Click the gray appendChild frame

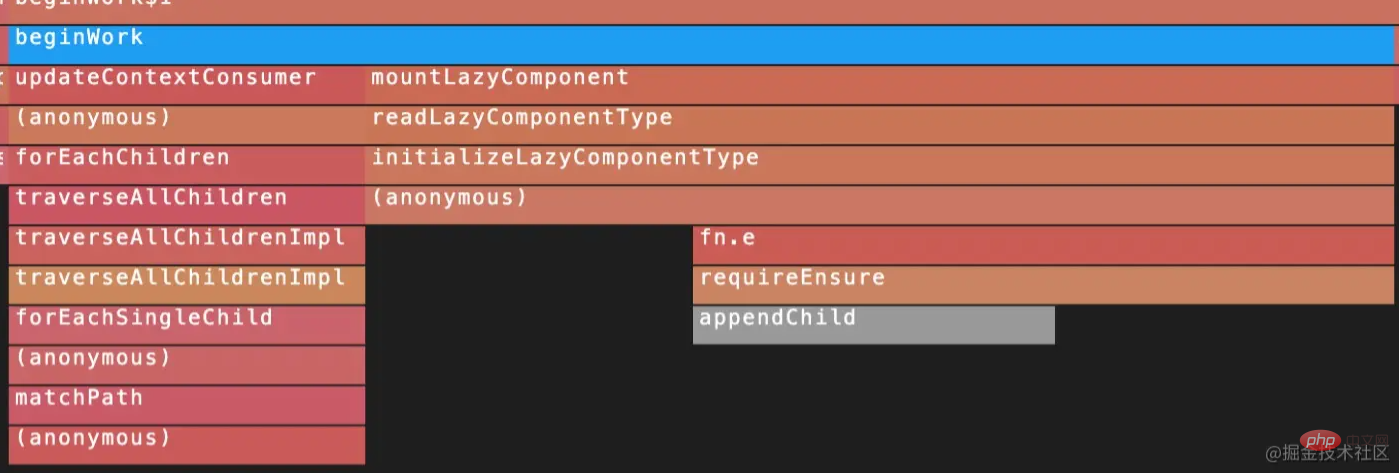873,324
